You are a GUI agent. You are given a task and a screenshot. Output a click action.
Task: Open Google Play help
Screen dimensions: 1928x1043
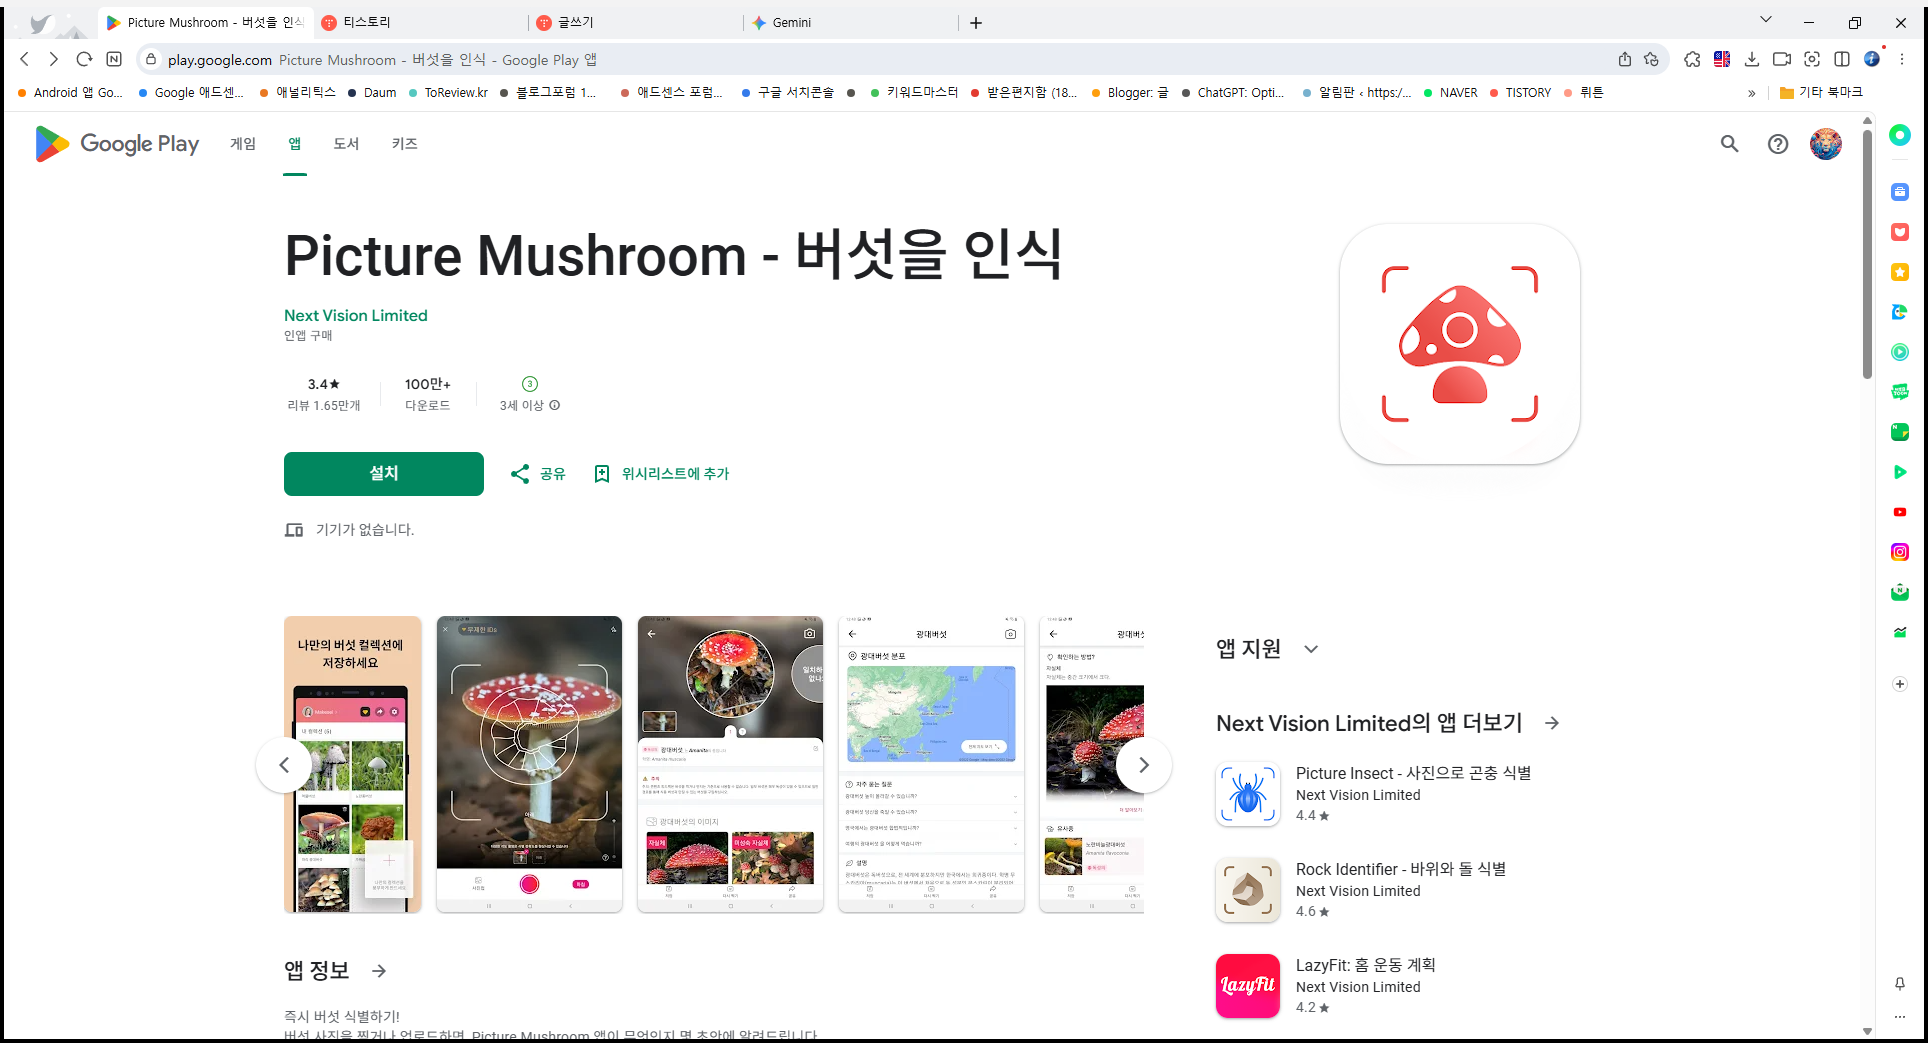tap(1777, 144)
